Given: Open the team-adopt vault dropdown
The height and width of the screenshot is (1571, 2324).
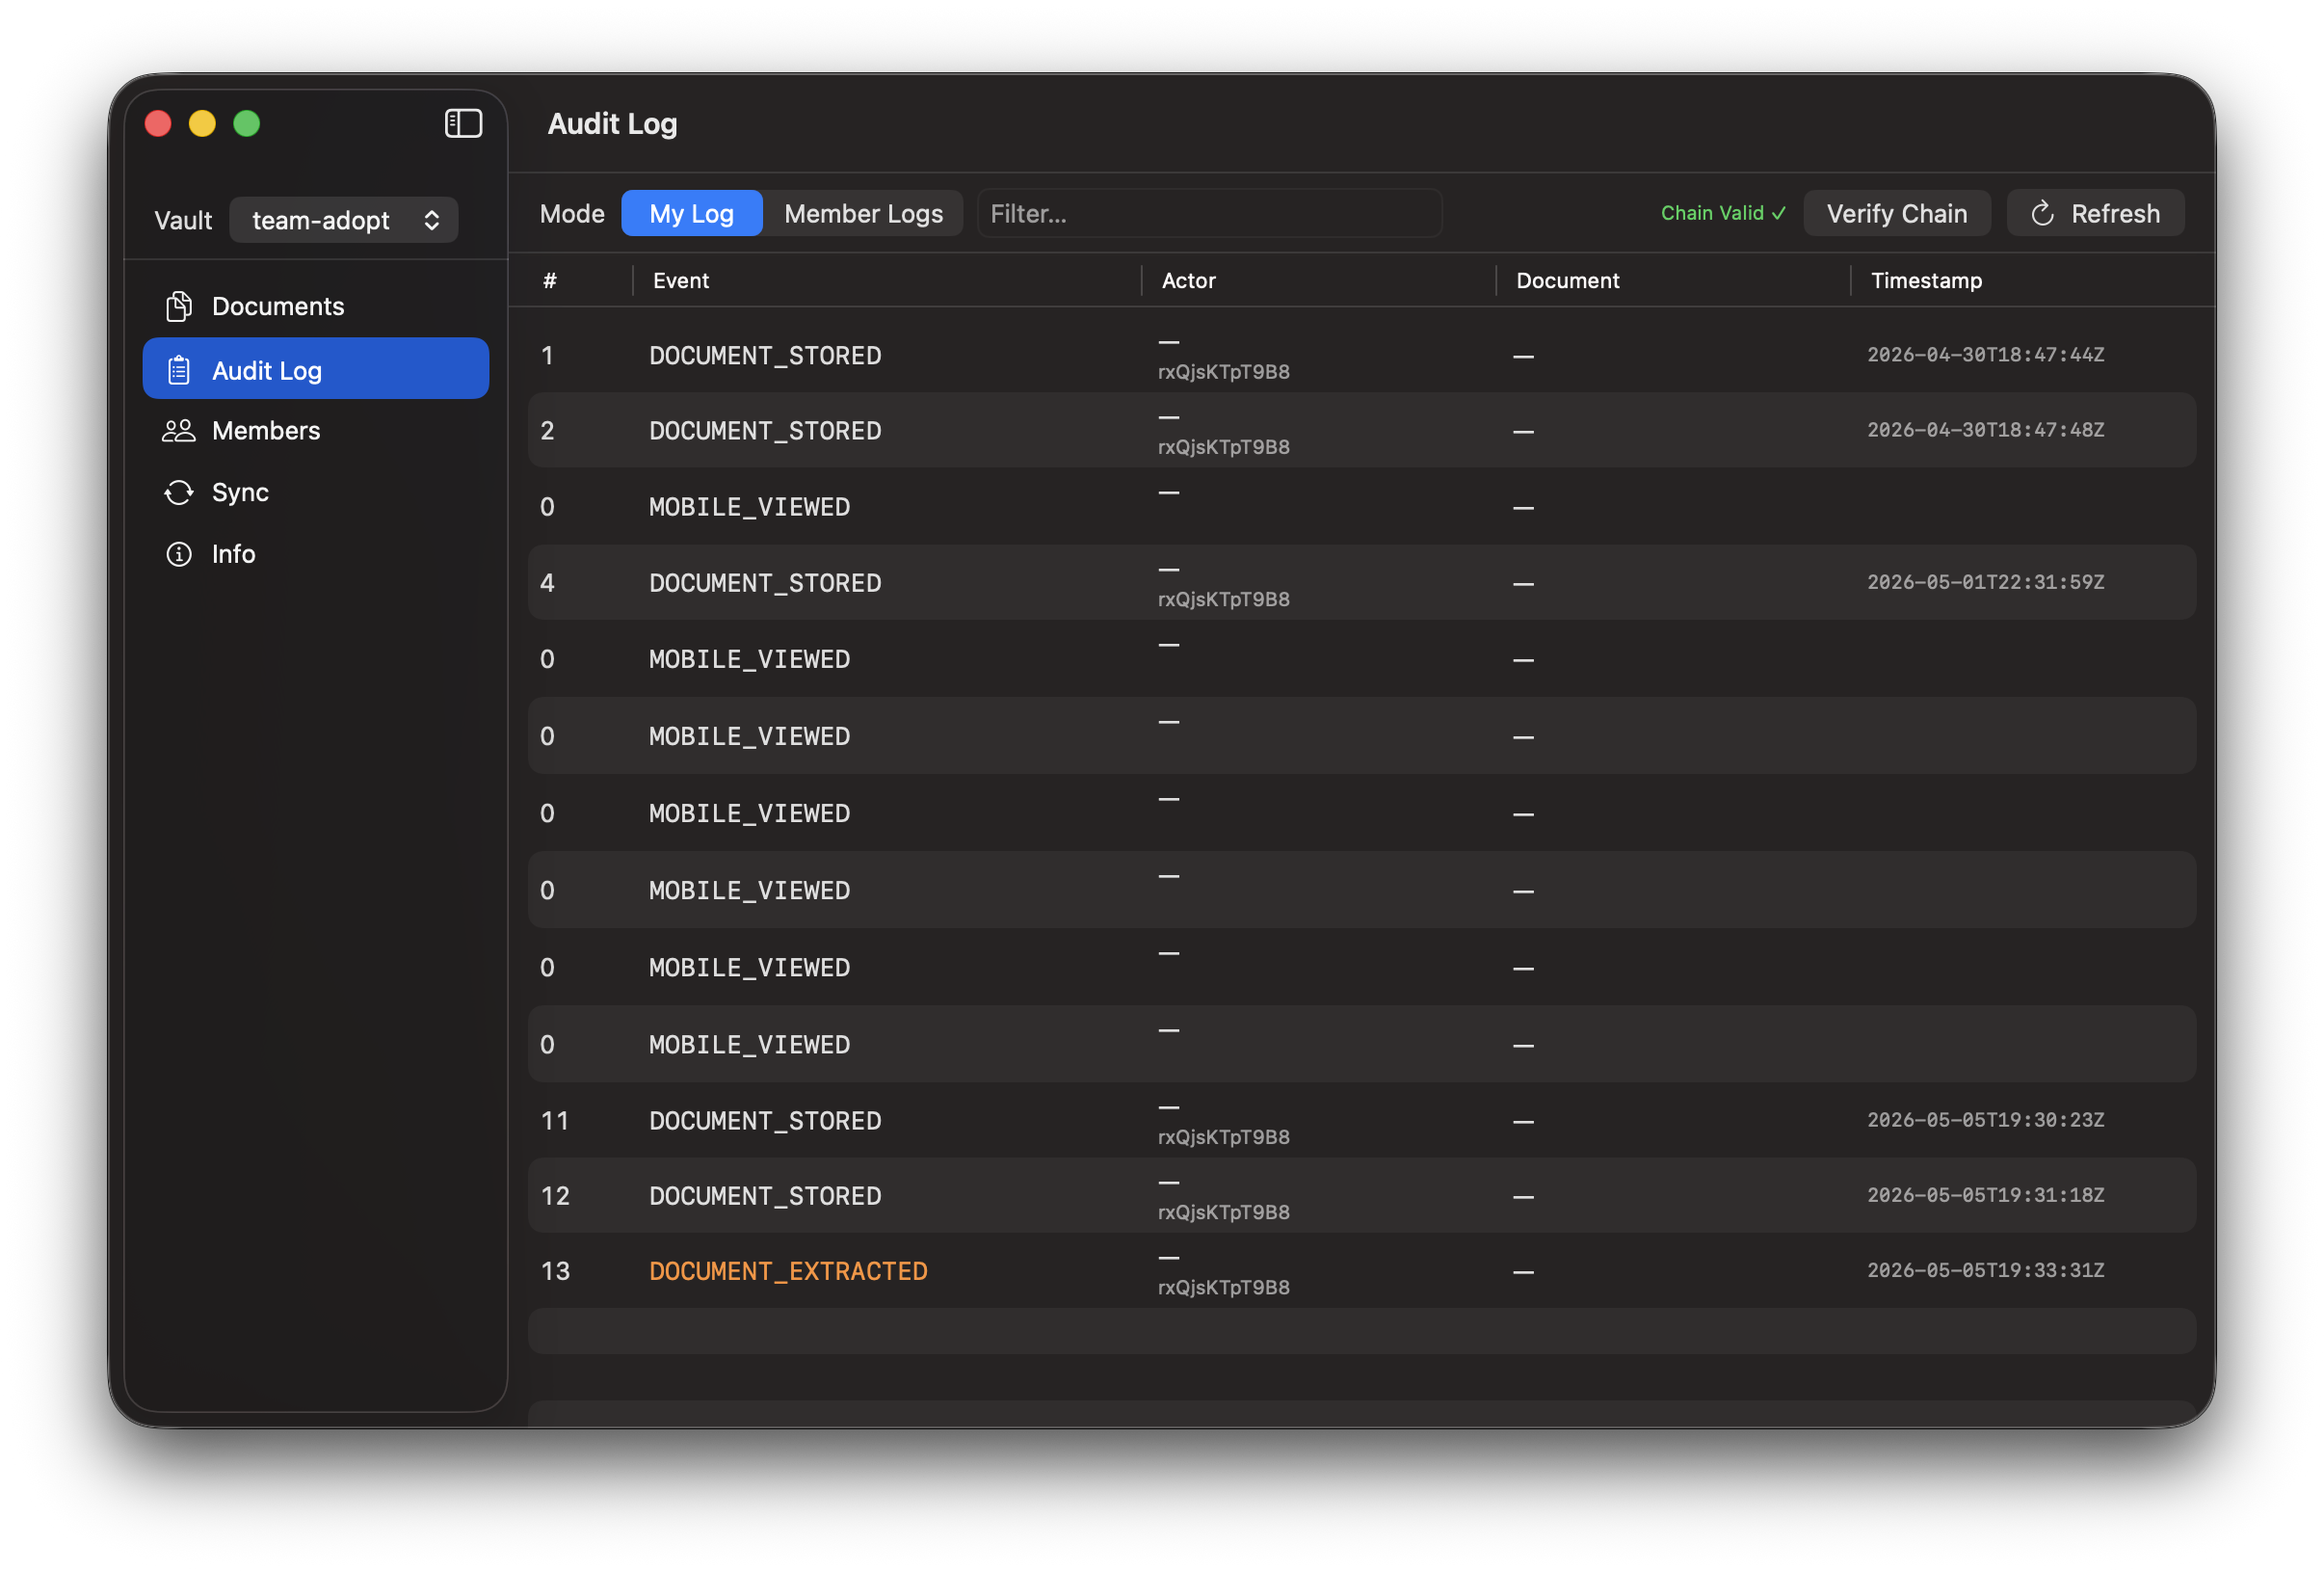Looking at the screenshot, I should (344, 220).
